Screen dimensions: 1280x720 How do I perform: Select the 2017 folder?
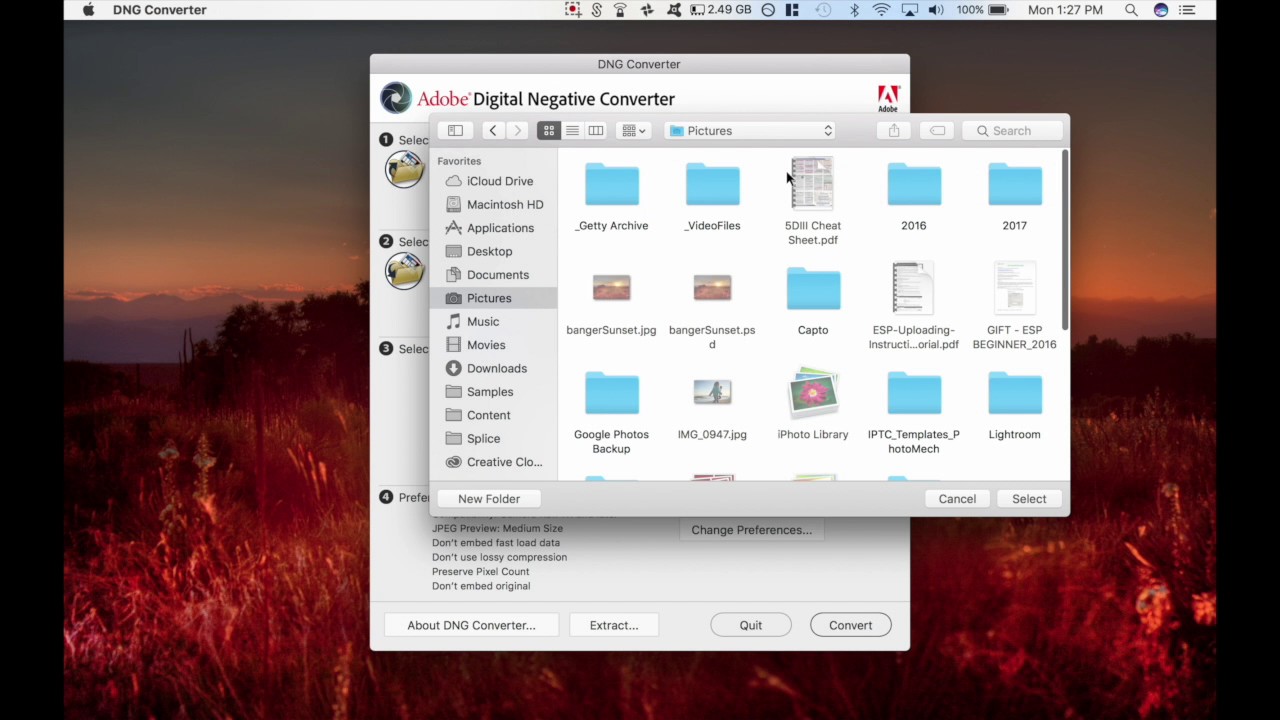1014,185
